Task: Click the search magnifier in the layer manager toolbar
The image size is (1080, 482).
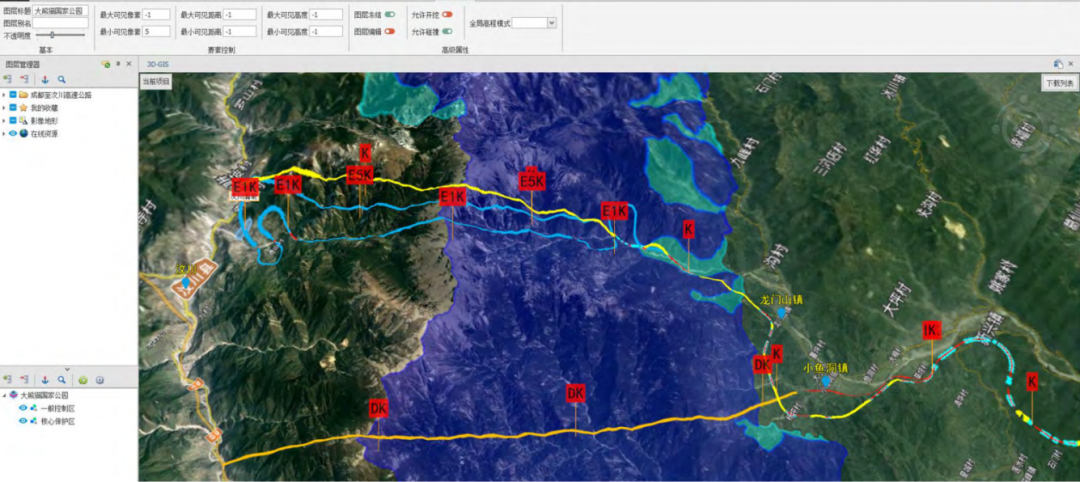Action: pos(61,79)
